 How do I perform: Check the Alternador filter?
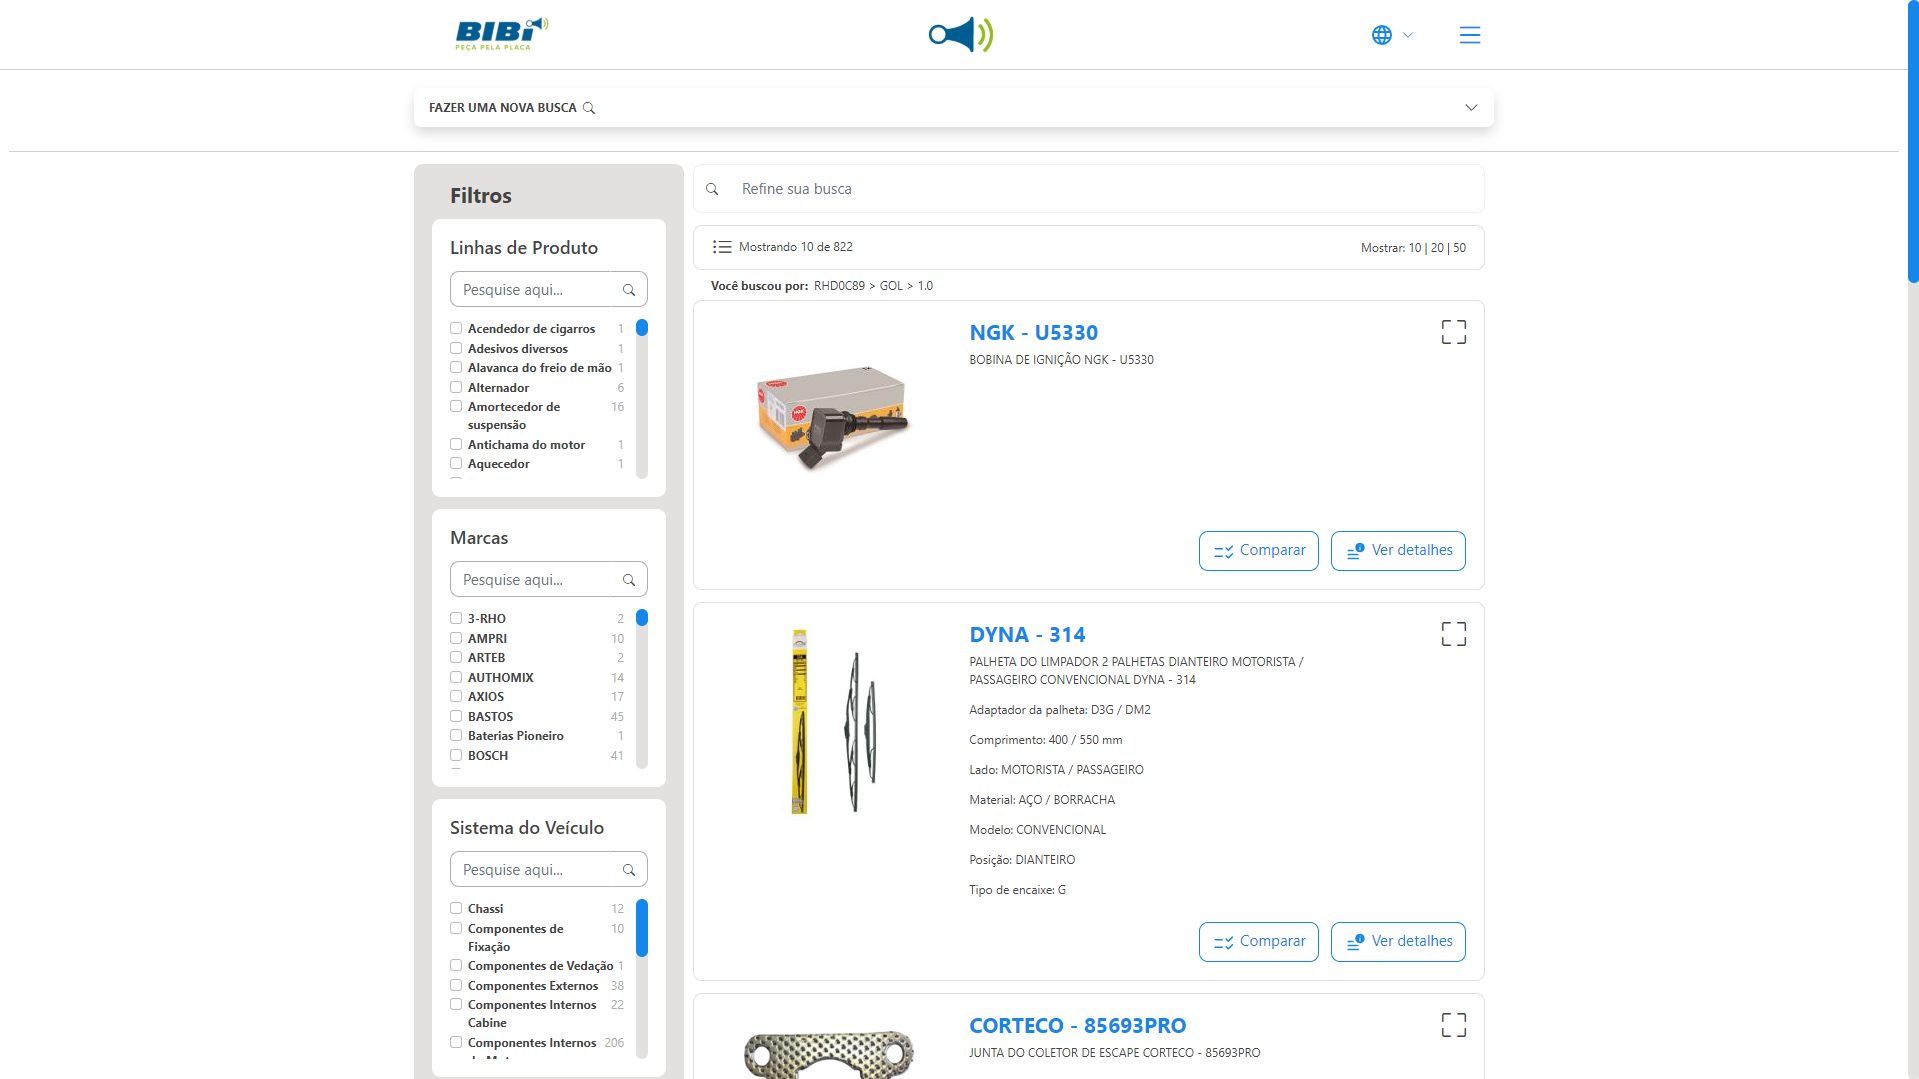pyautogui.click(x=456, y=387)
